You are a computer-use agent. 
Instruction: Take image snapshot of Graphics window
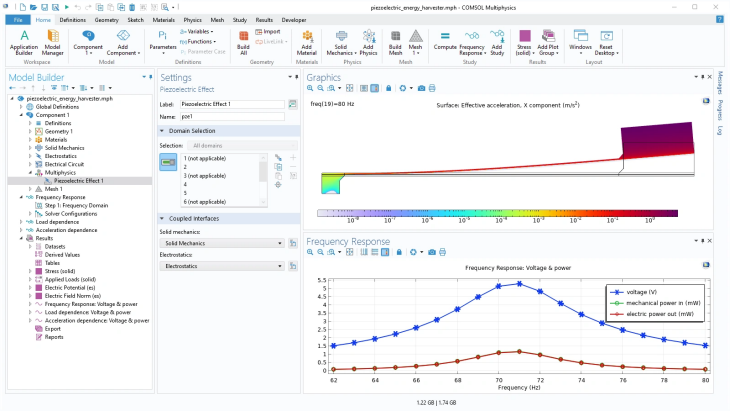(421, 88)
